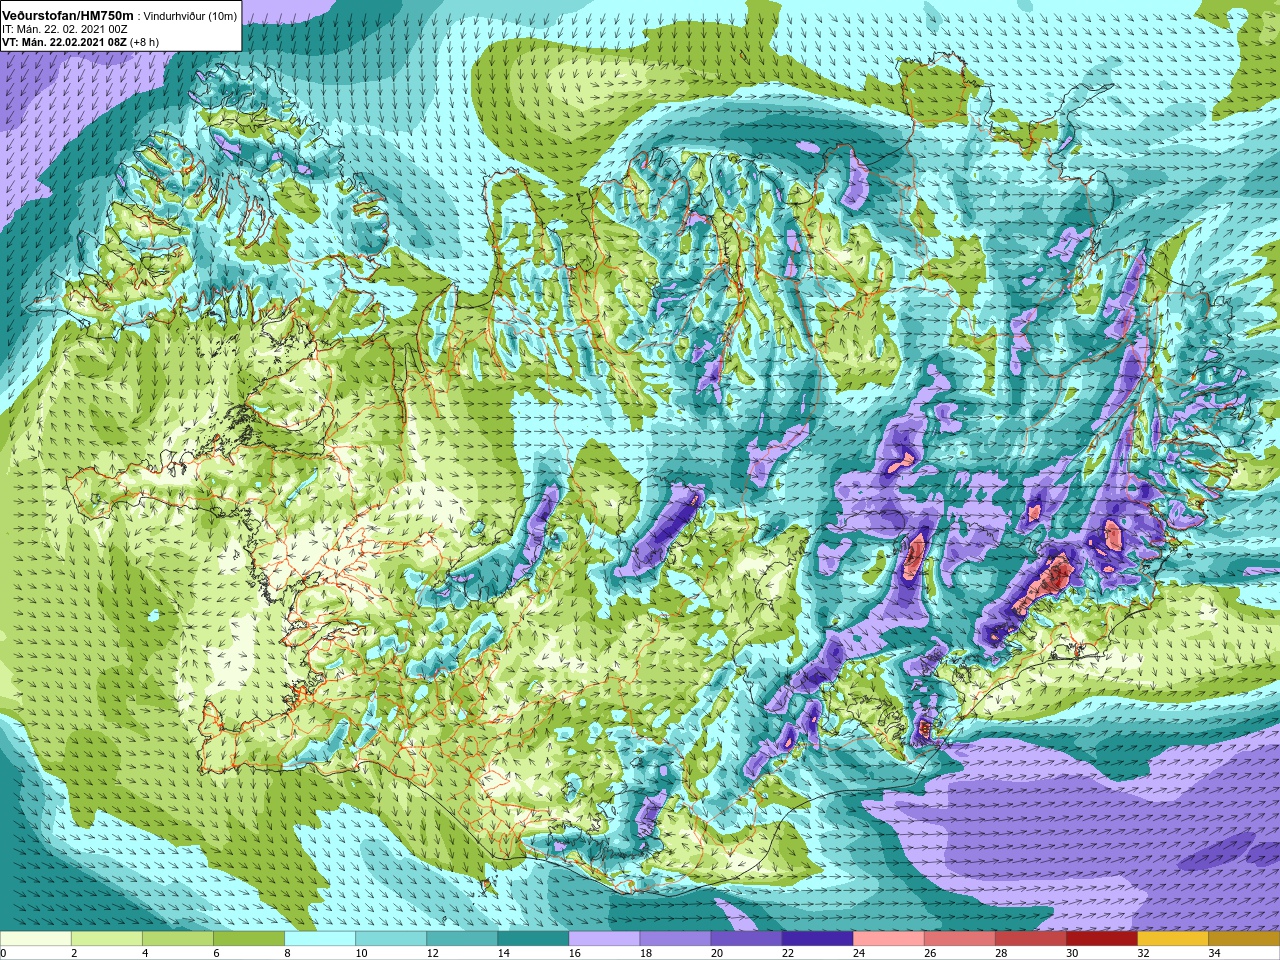Select the teal 12–14 legend swatch

462,939
